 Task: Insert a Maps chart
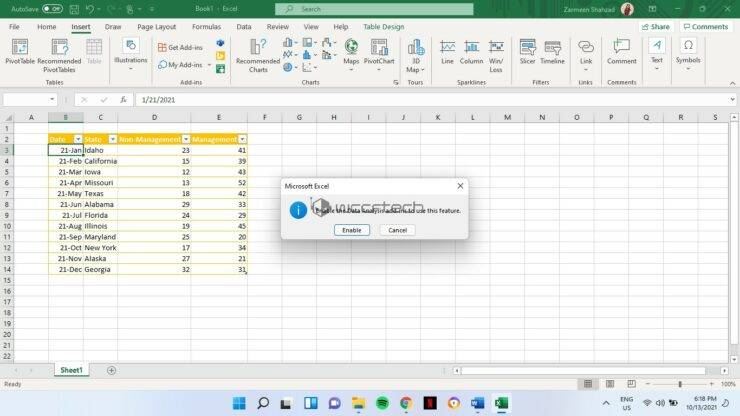(351, 55)
